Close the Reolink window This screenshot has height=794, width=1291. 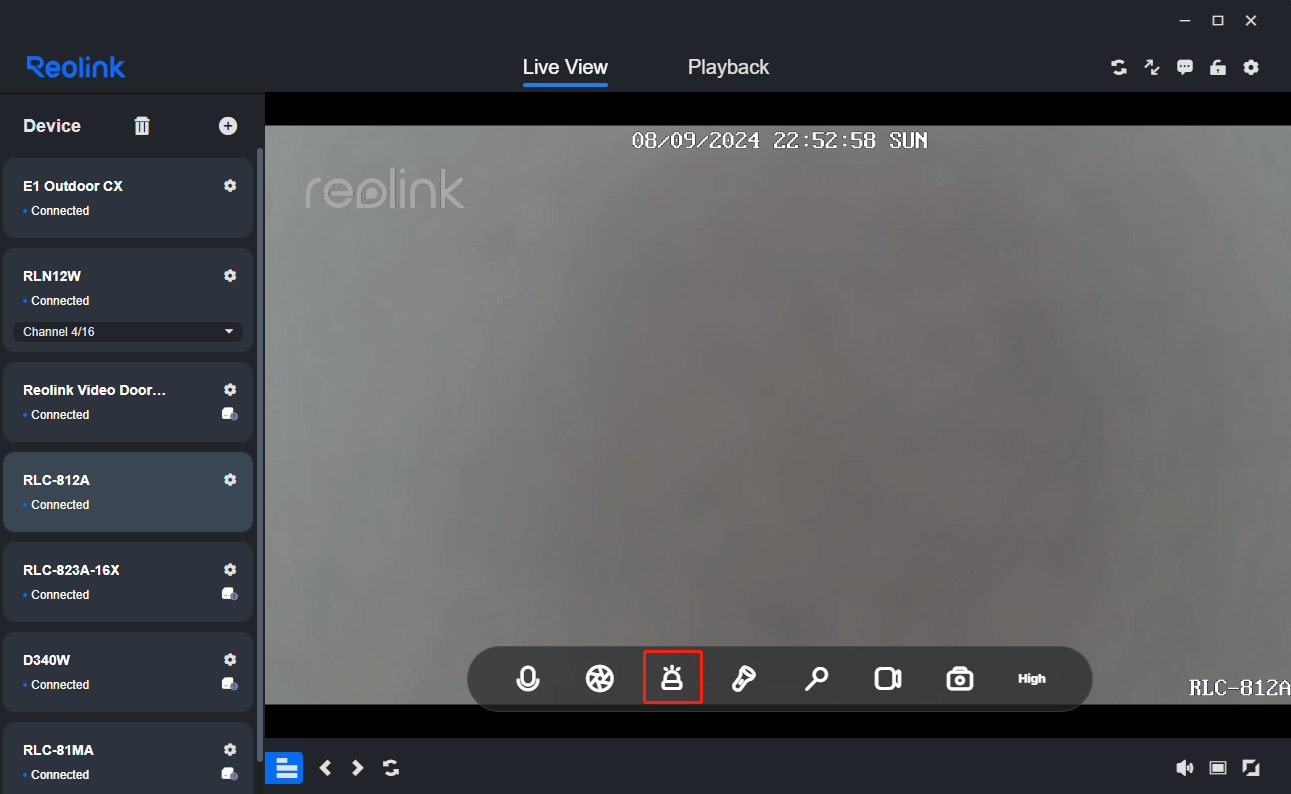tap(1251, 20)
